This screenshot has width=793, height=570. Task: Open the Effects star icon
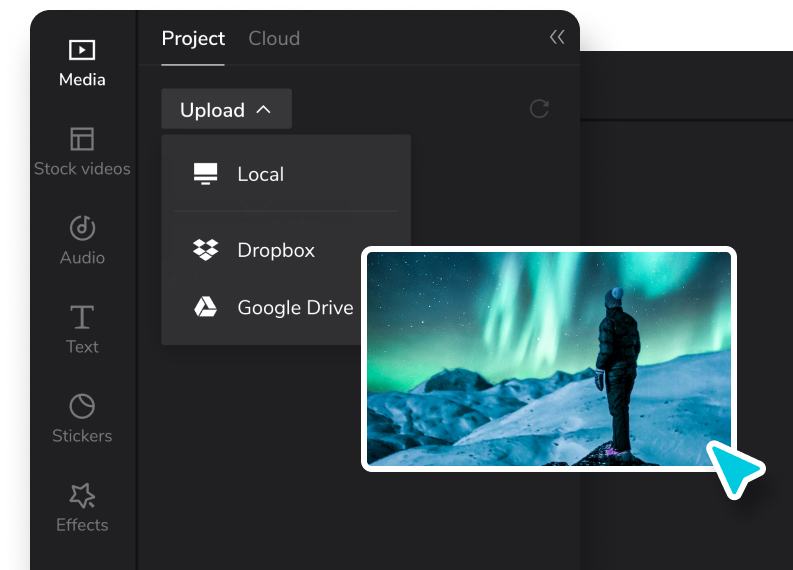pos(82,495)
